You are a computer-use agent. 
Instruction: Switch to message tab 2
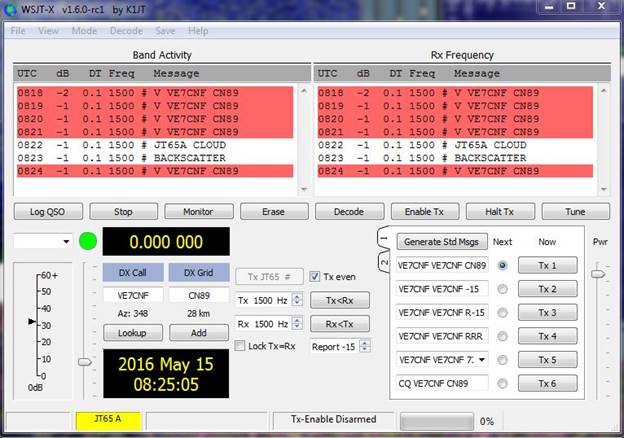pos(384,262)
